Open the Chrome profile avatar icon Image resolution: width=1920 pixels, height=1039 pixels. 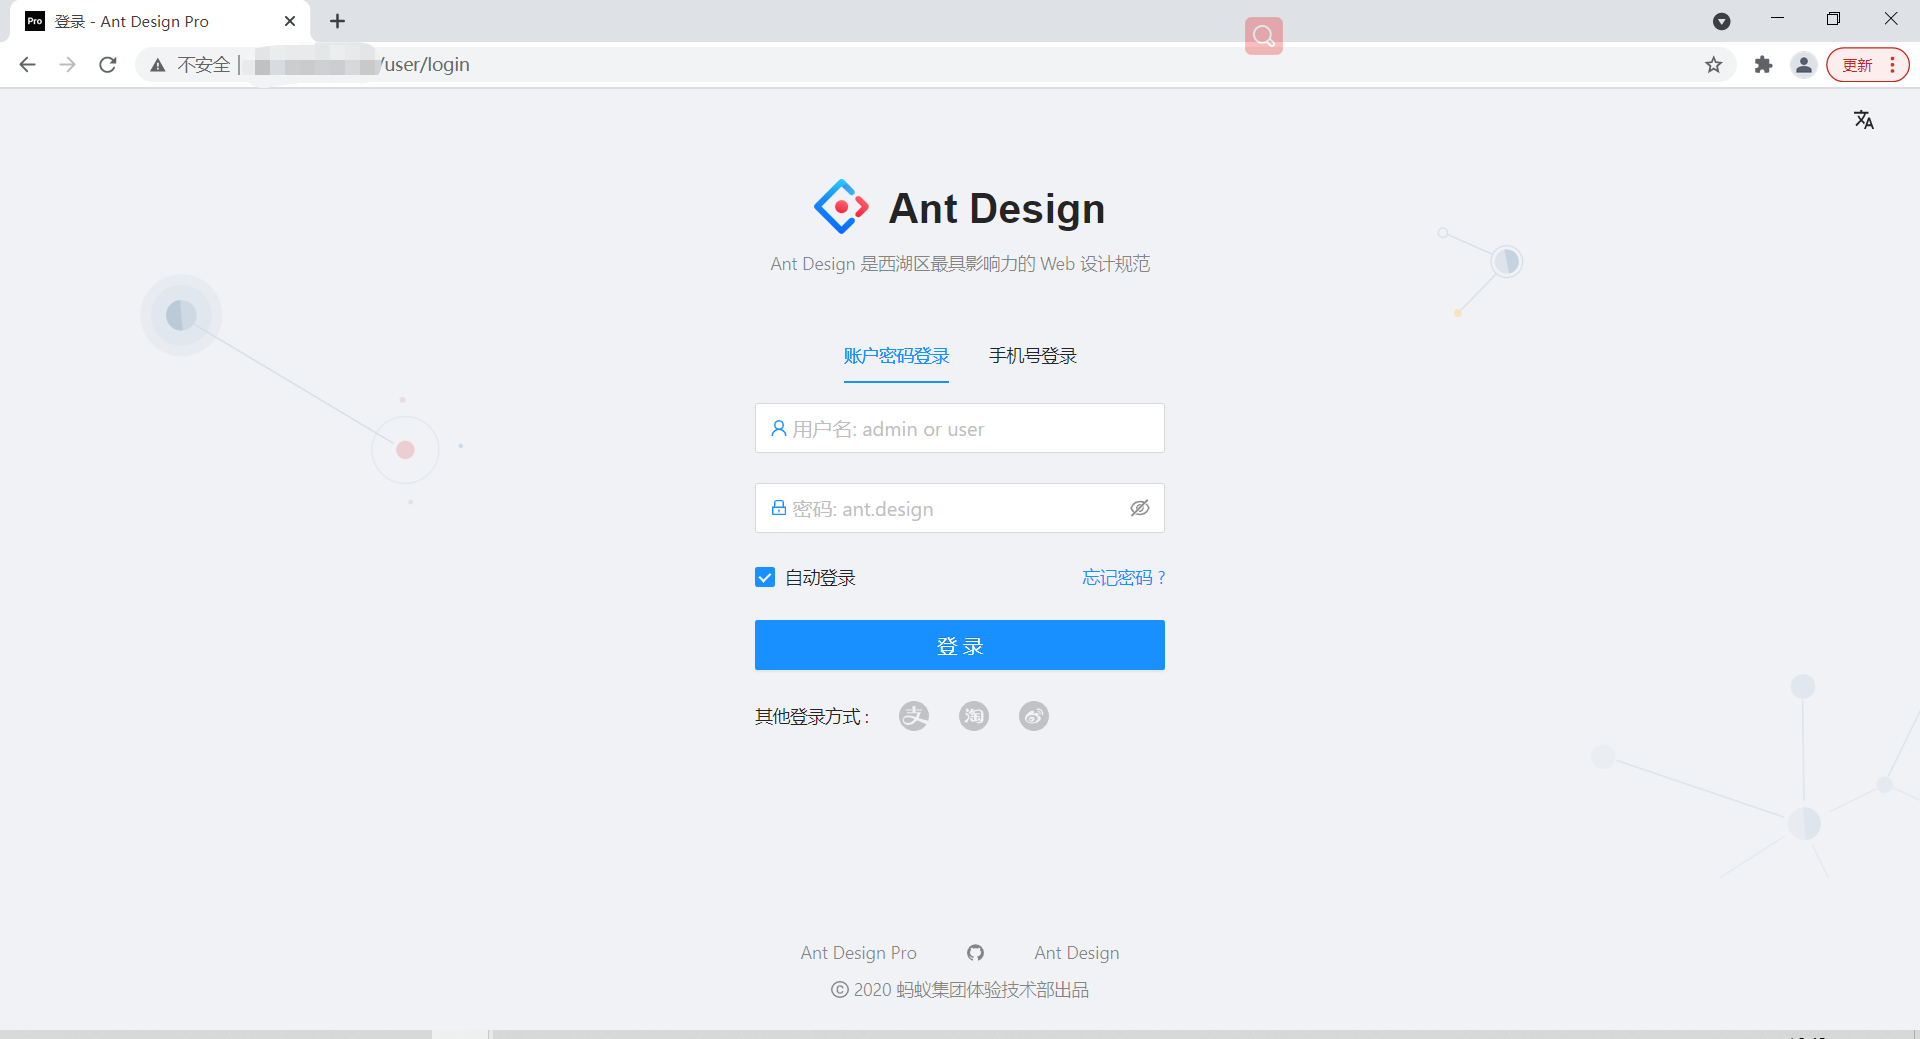(x=1804, y=65)
